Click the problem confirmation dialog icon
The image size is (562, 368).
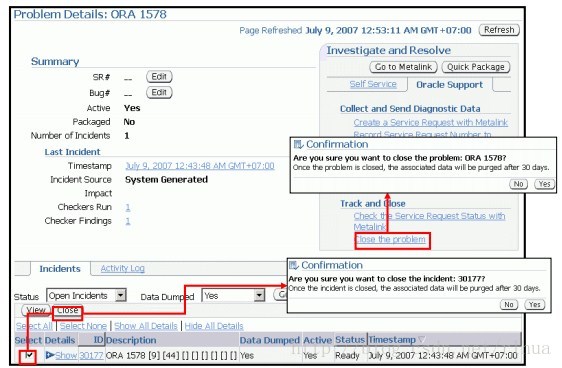pyautogui.click(x=298, y=144)
